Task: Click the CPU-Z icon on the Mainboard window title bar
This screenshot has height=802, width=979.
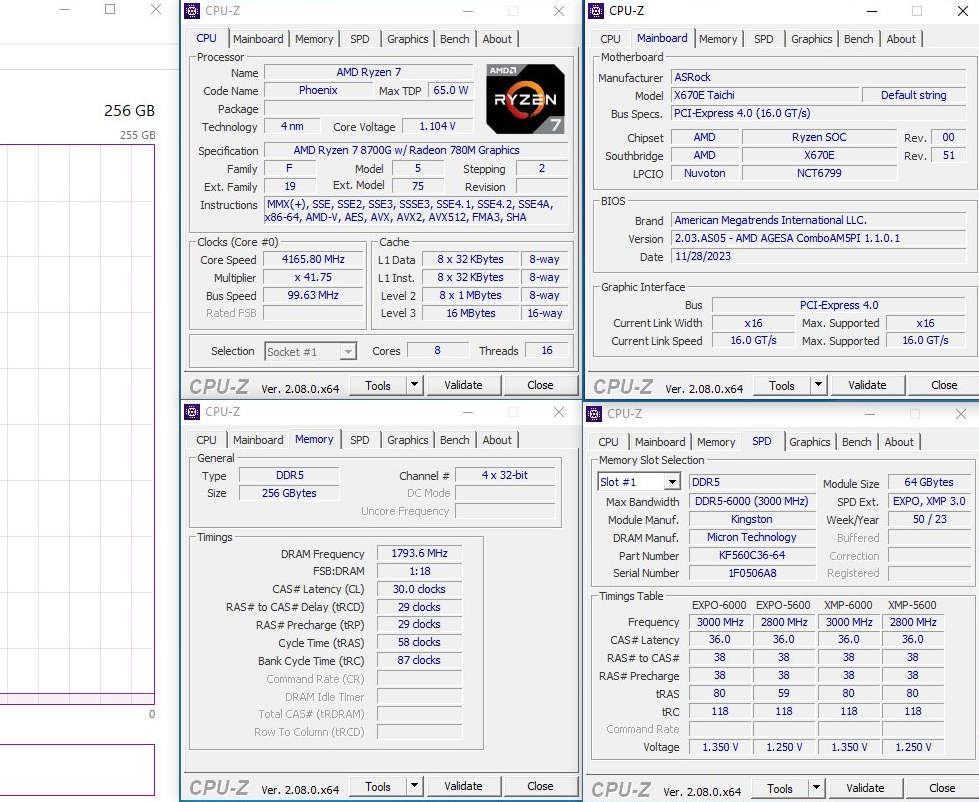Action: (598, 11)
